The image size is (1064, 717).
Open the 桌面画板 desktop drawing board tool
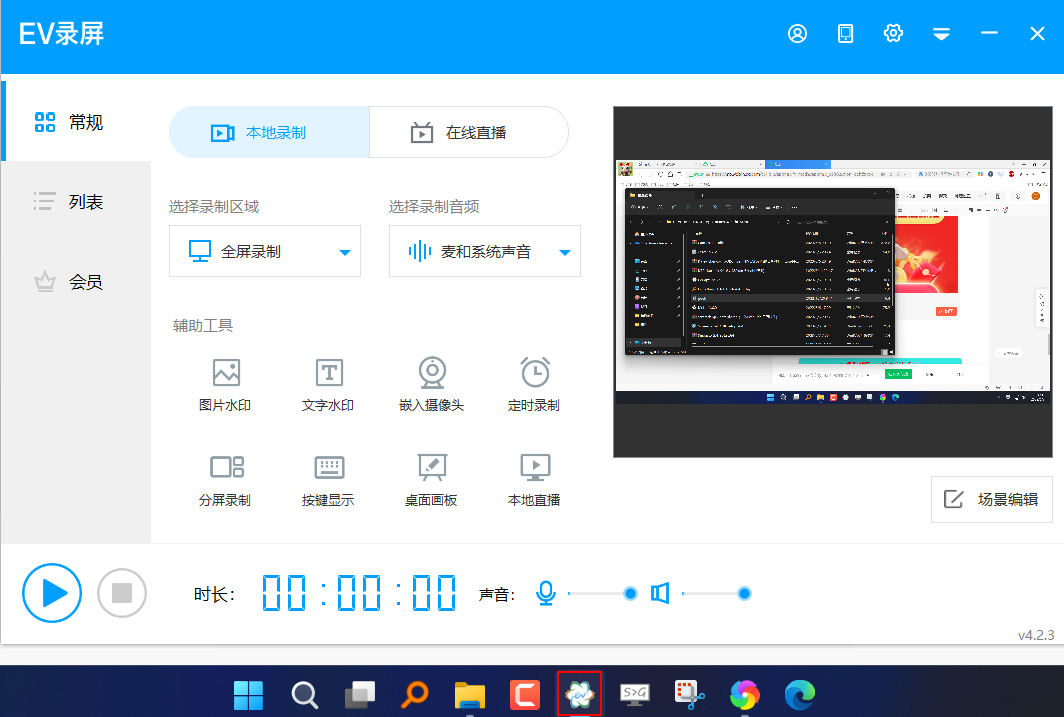432,480
